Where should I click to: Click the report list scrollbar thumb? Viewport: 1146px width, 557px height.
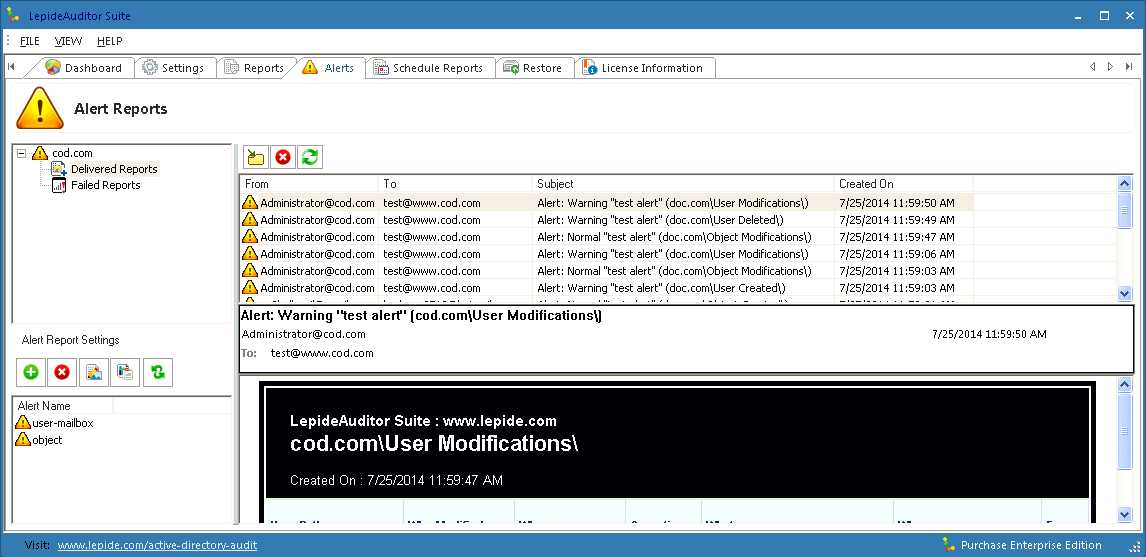click(x=1125, y=209)
